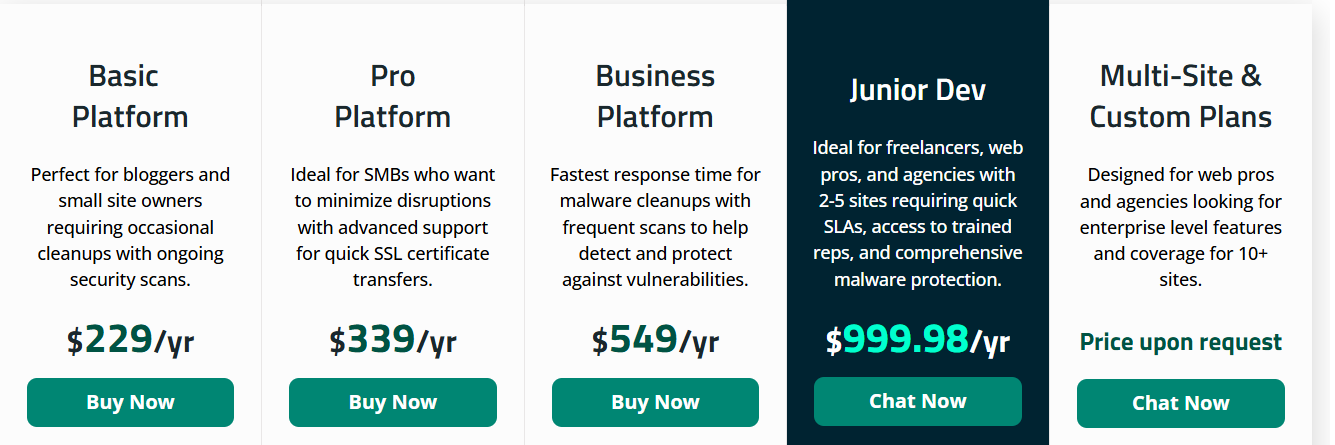
Task: Click Chat Now in Junior Dev card
Action: click(x=917, y=401)
